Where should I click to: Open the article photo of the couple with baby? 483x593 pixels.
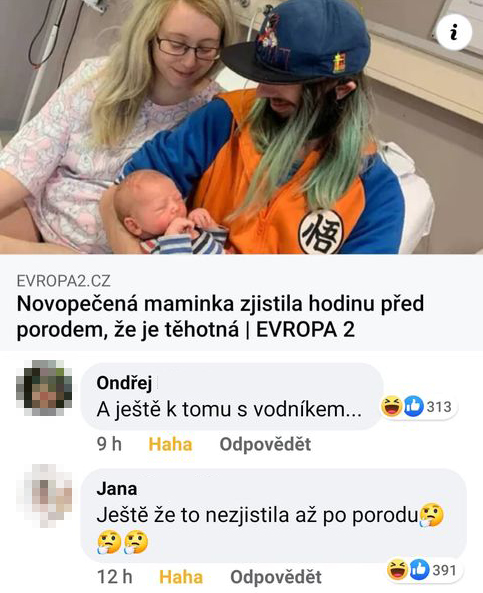(241, 127)
